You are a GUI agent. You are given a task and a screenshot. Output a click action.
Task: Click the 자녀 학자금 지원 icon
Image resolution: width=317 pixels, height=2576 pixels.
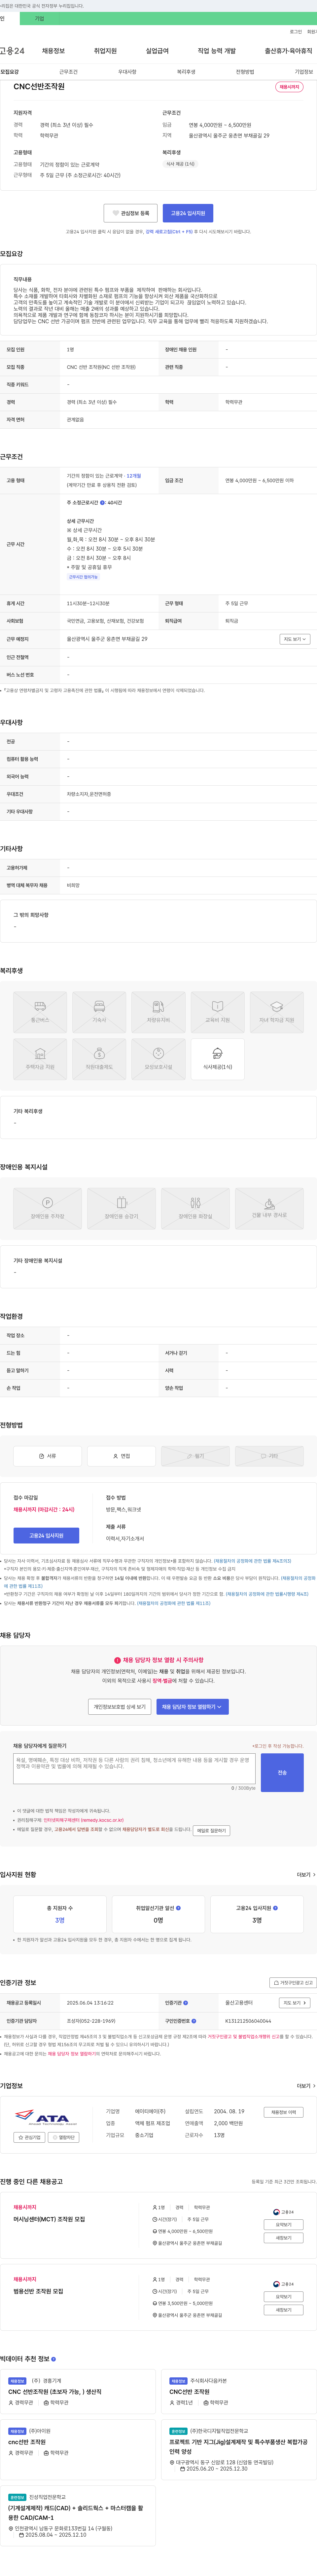pyautogui.click(x=277, y=1012)
